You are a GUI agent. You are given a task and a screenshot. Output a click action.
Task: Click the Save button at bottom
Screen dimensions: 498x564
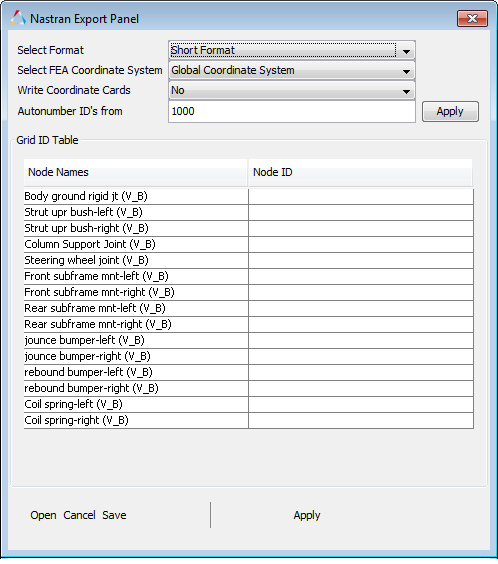tap(114, 515)
